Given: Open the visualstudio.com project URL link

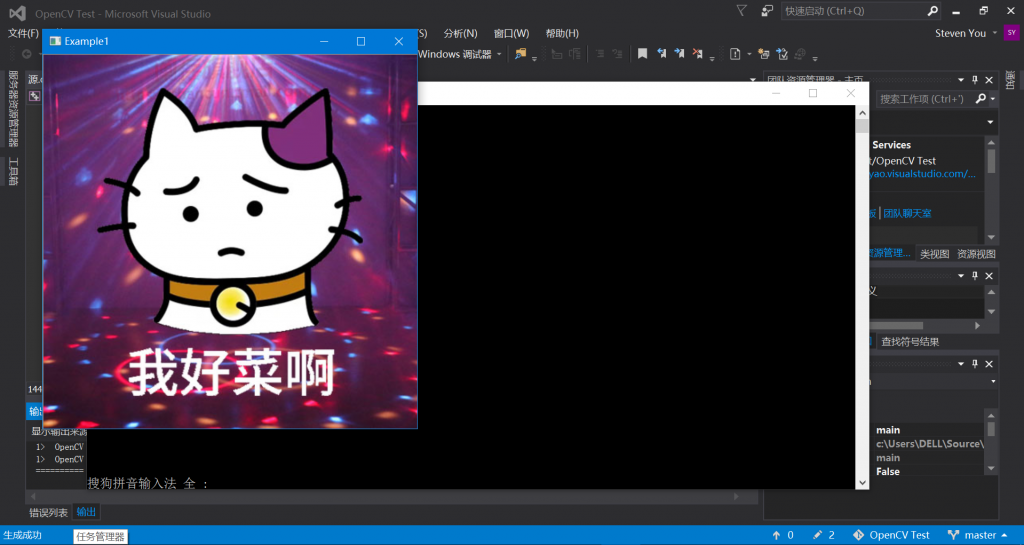Looking at the screenshot, I should [x=922, y=174].
